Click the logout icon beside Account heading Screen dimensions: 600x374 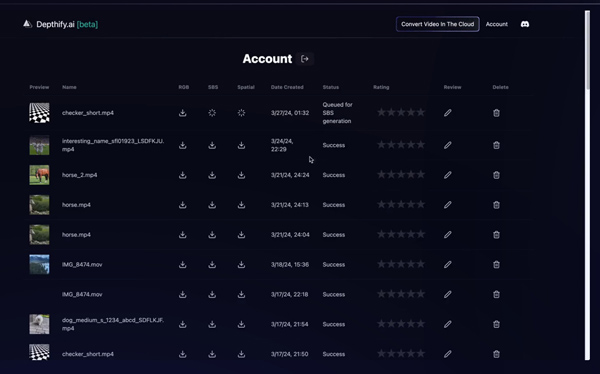(x=305, y=59)
